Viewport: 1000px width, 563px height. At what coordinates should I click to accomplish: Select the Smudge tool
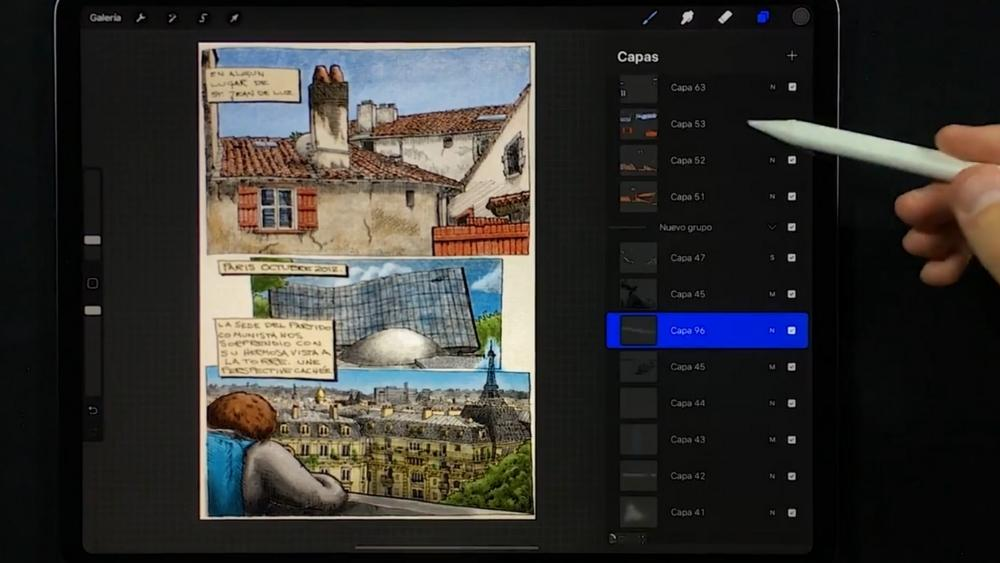[x=687, y=18]
